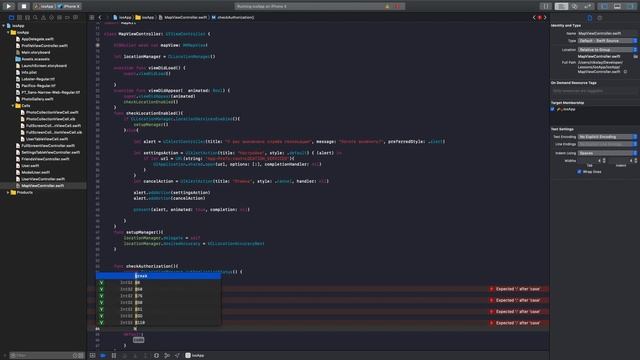
Task: Open the Find navigator
Action: coord(36,18)
